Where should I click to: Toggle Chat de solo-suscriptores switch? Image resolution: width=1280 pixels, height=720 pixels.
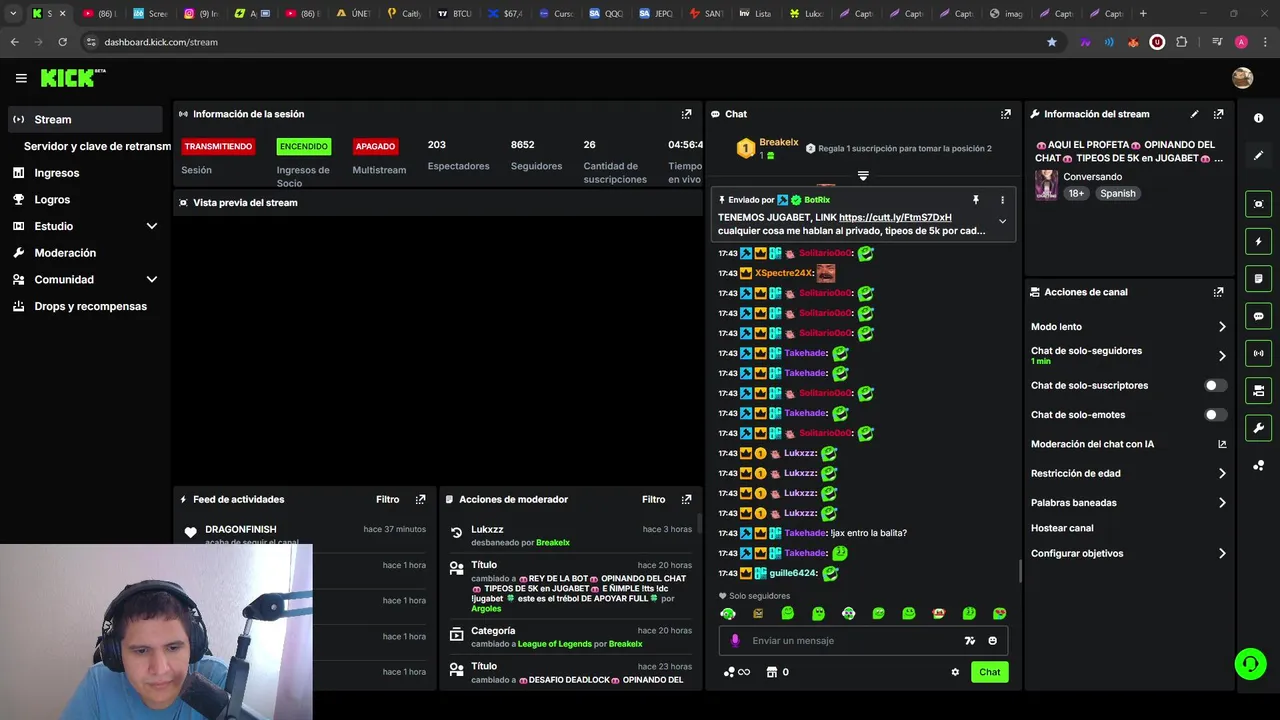tap(1215, 385)
